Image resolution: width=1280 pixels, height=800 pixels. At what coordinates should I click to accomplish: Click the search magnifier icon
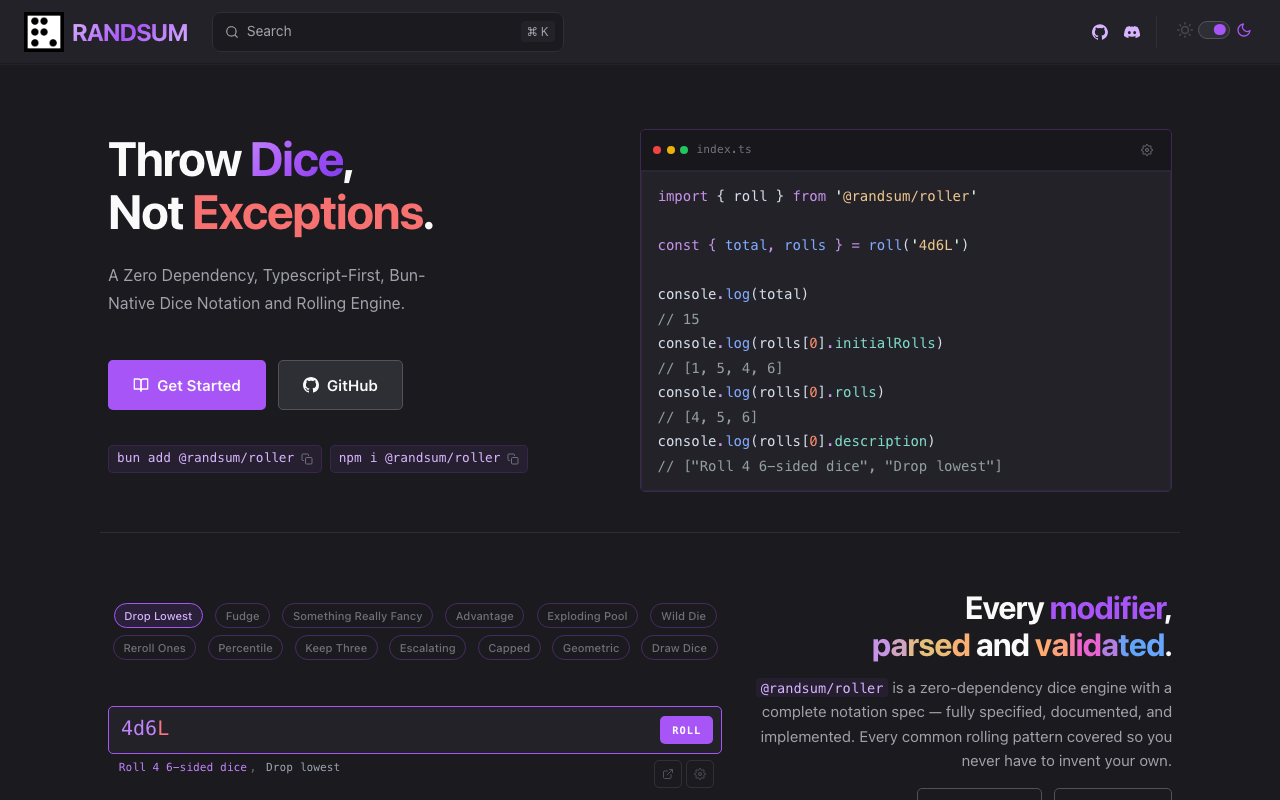232,32
